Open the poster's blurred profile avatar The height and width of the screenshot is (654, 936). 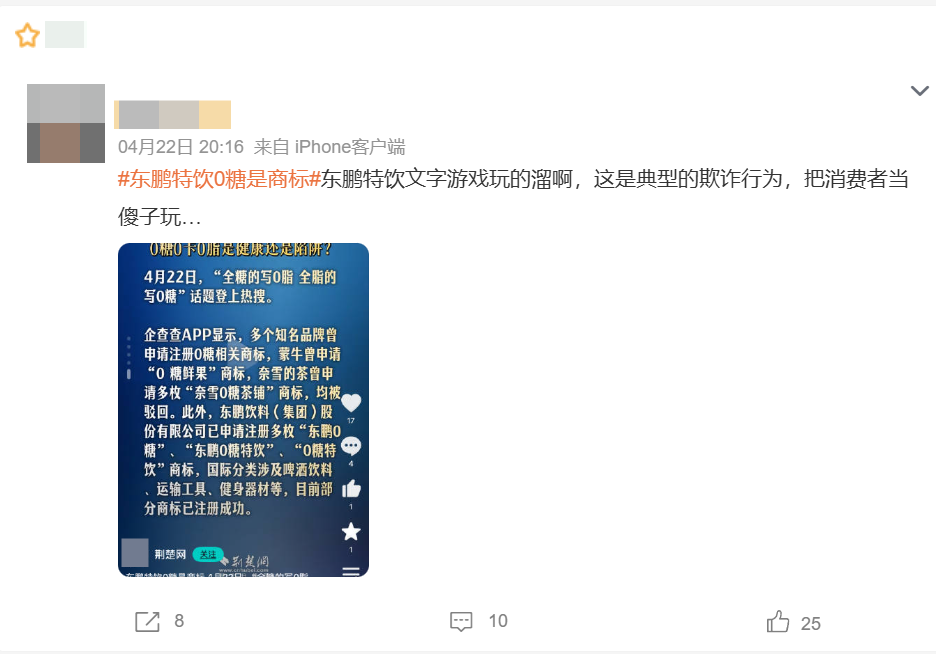[x=66, y=124]
